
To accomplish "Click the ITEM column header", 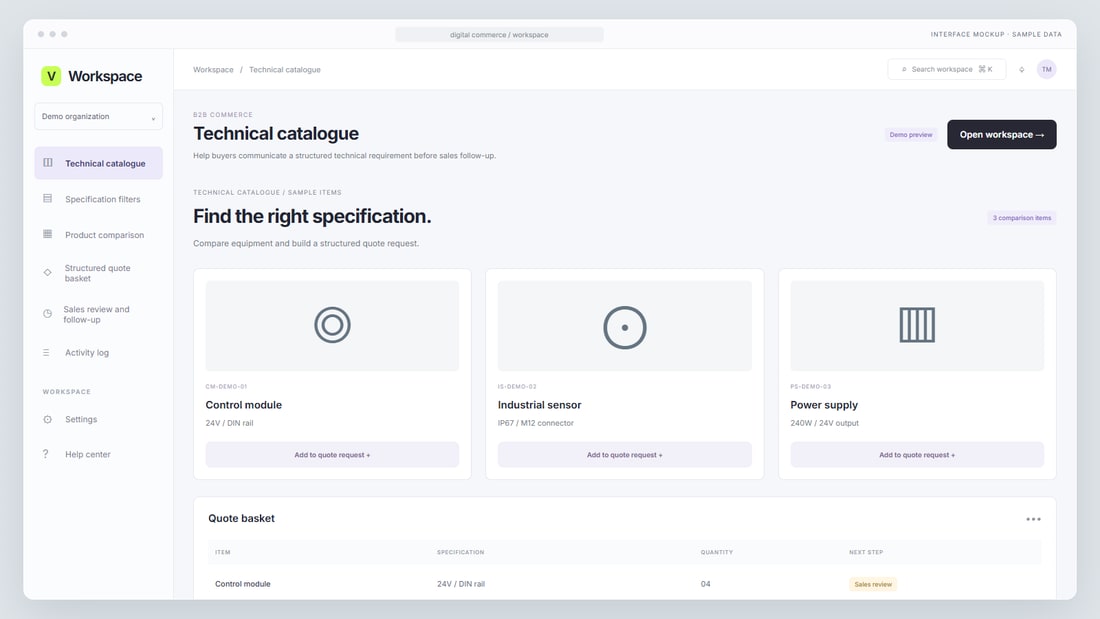I will (x=222, y=552).
